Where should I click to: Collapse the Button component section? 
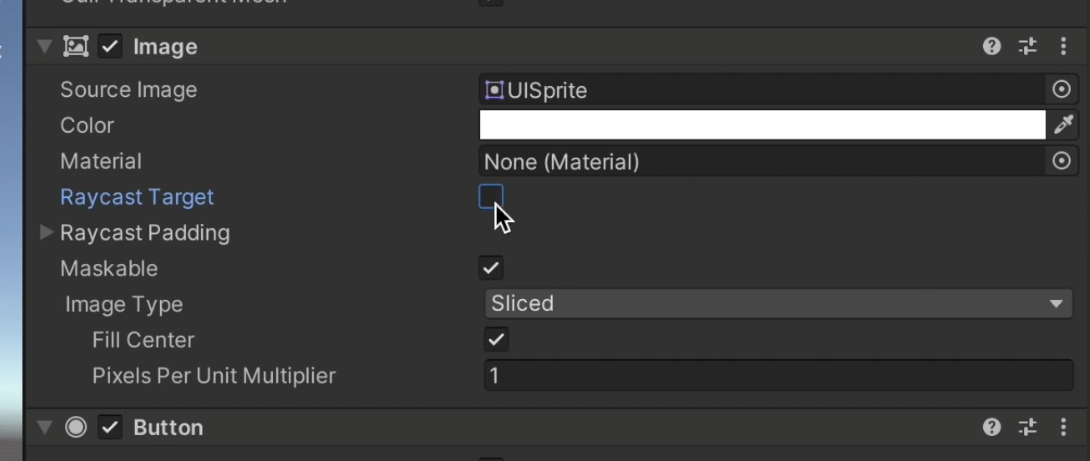[45, 427]
